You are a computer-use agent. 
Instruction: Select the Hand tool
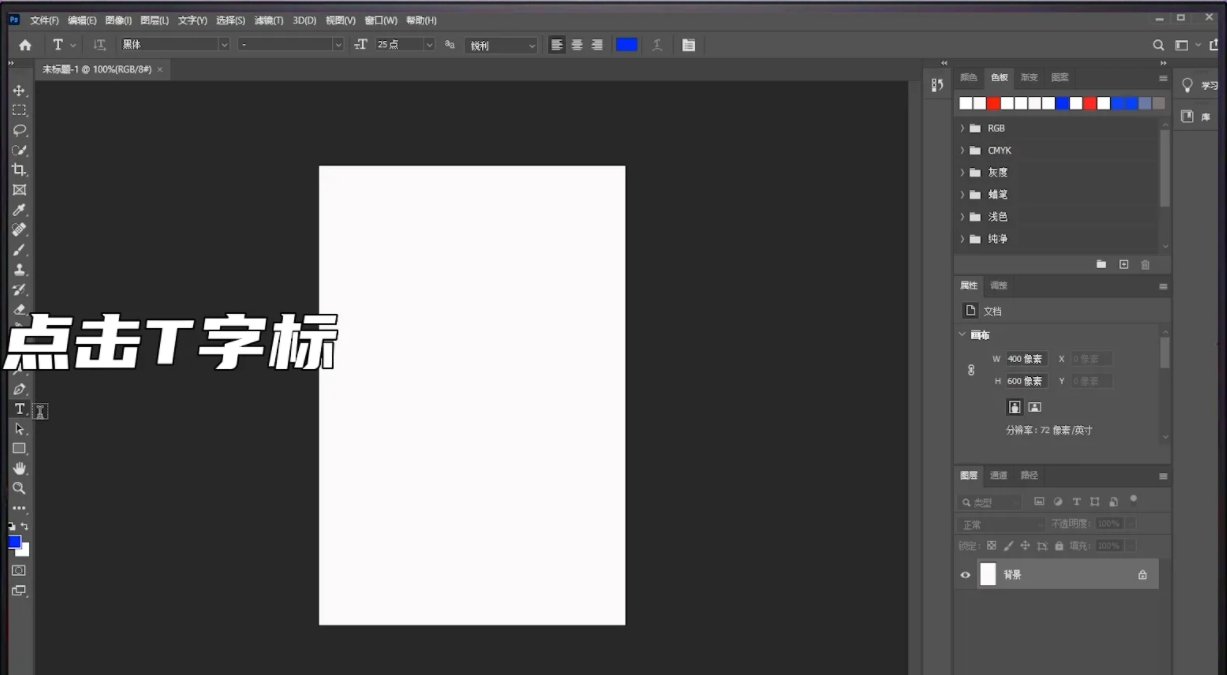click(19, 468)
